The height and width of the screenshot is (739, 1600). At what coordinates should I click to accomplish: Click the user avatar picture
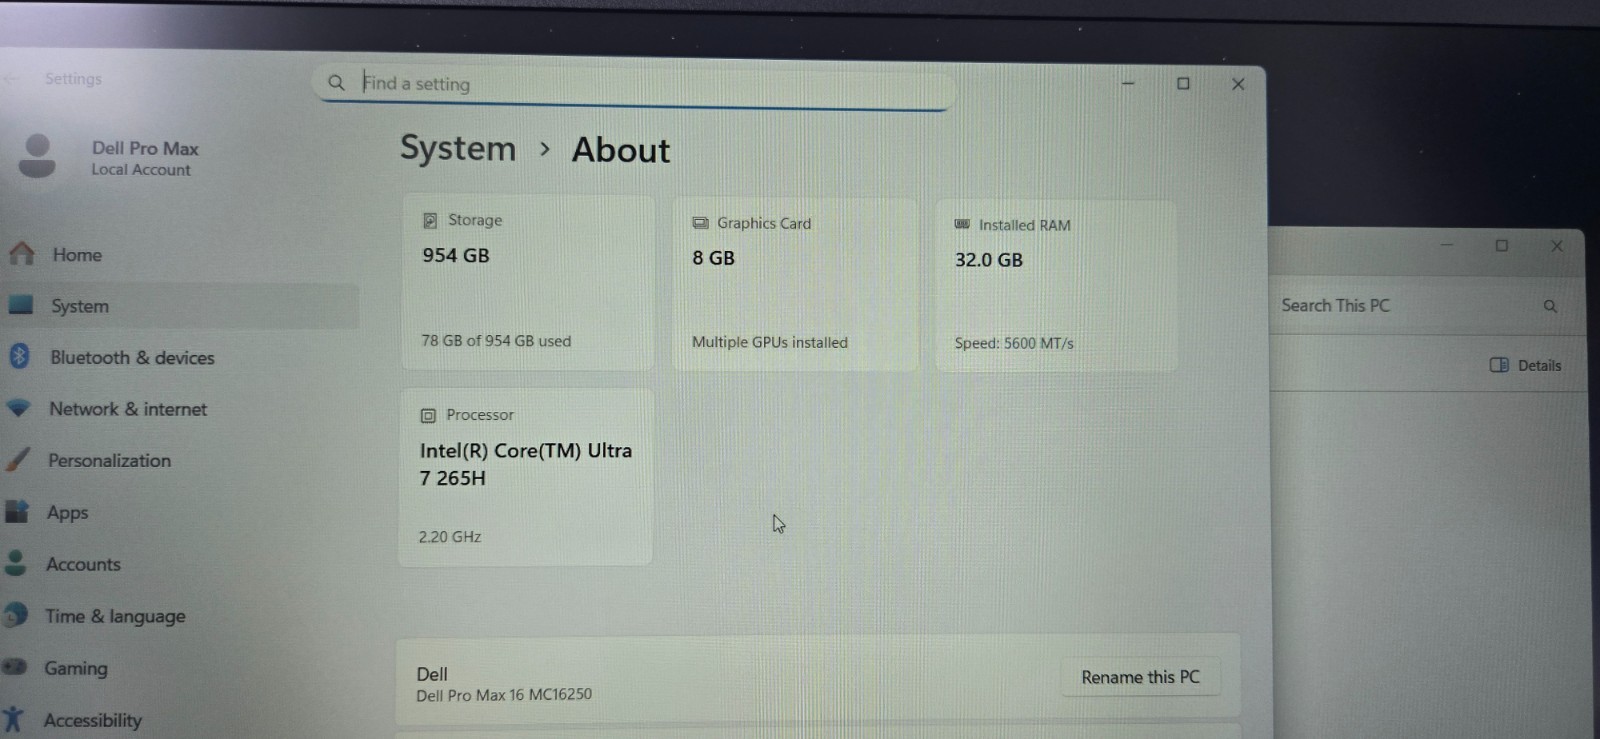38,157
